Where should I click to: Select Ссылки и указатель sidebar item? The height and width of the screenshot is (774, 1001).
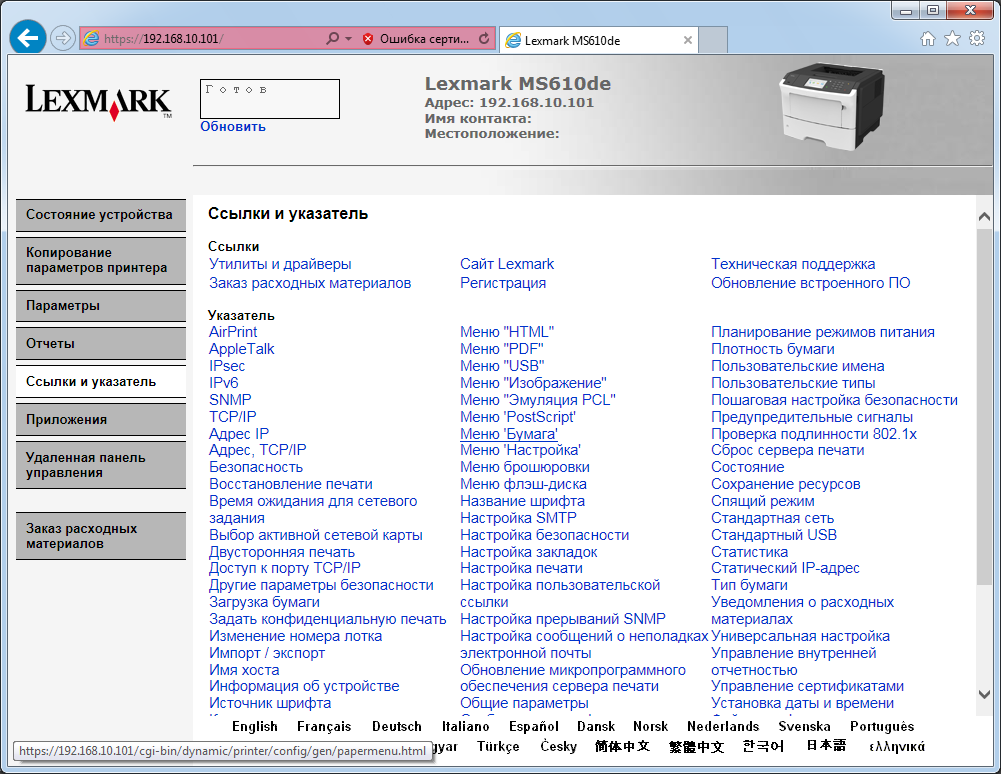click(101, 382)
